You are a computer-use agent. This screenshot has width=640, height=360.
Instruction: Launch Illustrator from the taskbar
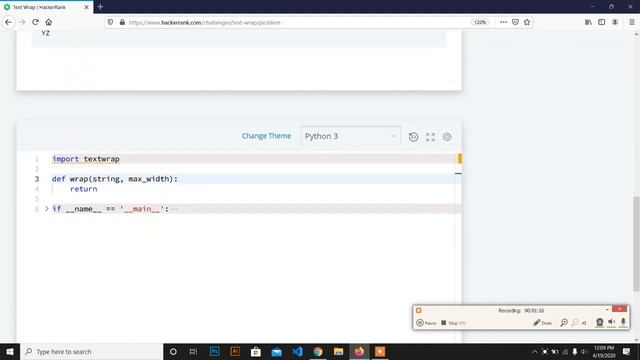(235, 351)
